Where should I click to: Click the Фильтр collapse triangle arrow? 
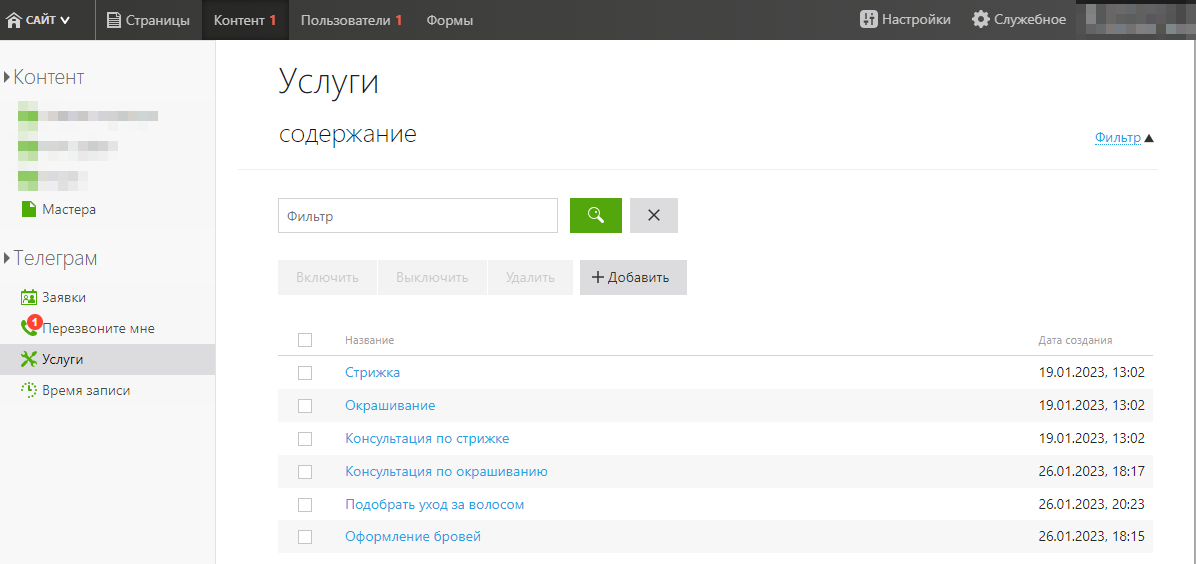coord(1149,138)
